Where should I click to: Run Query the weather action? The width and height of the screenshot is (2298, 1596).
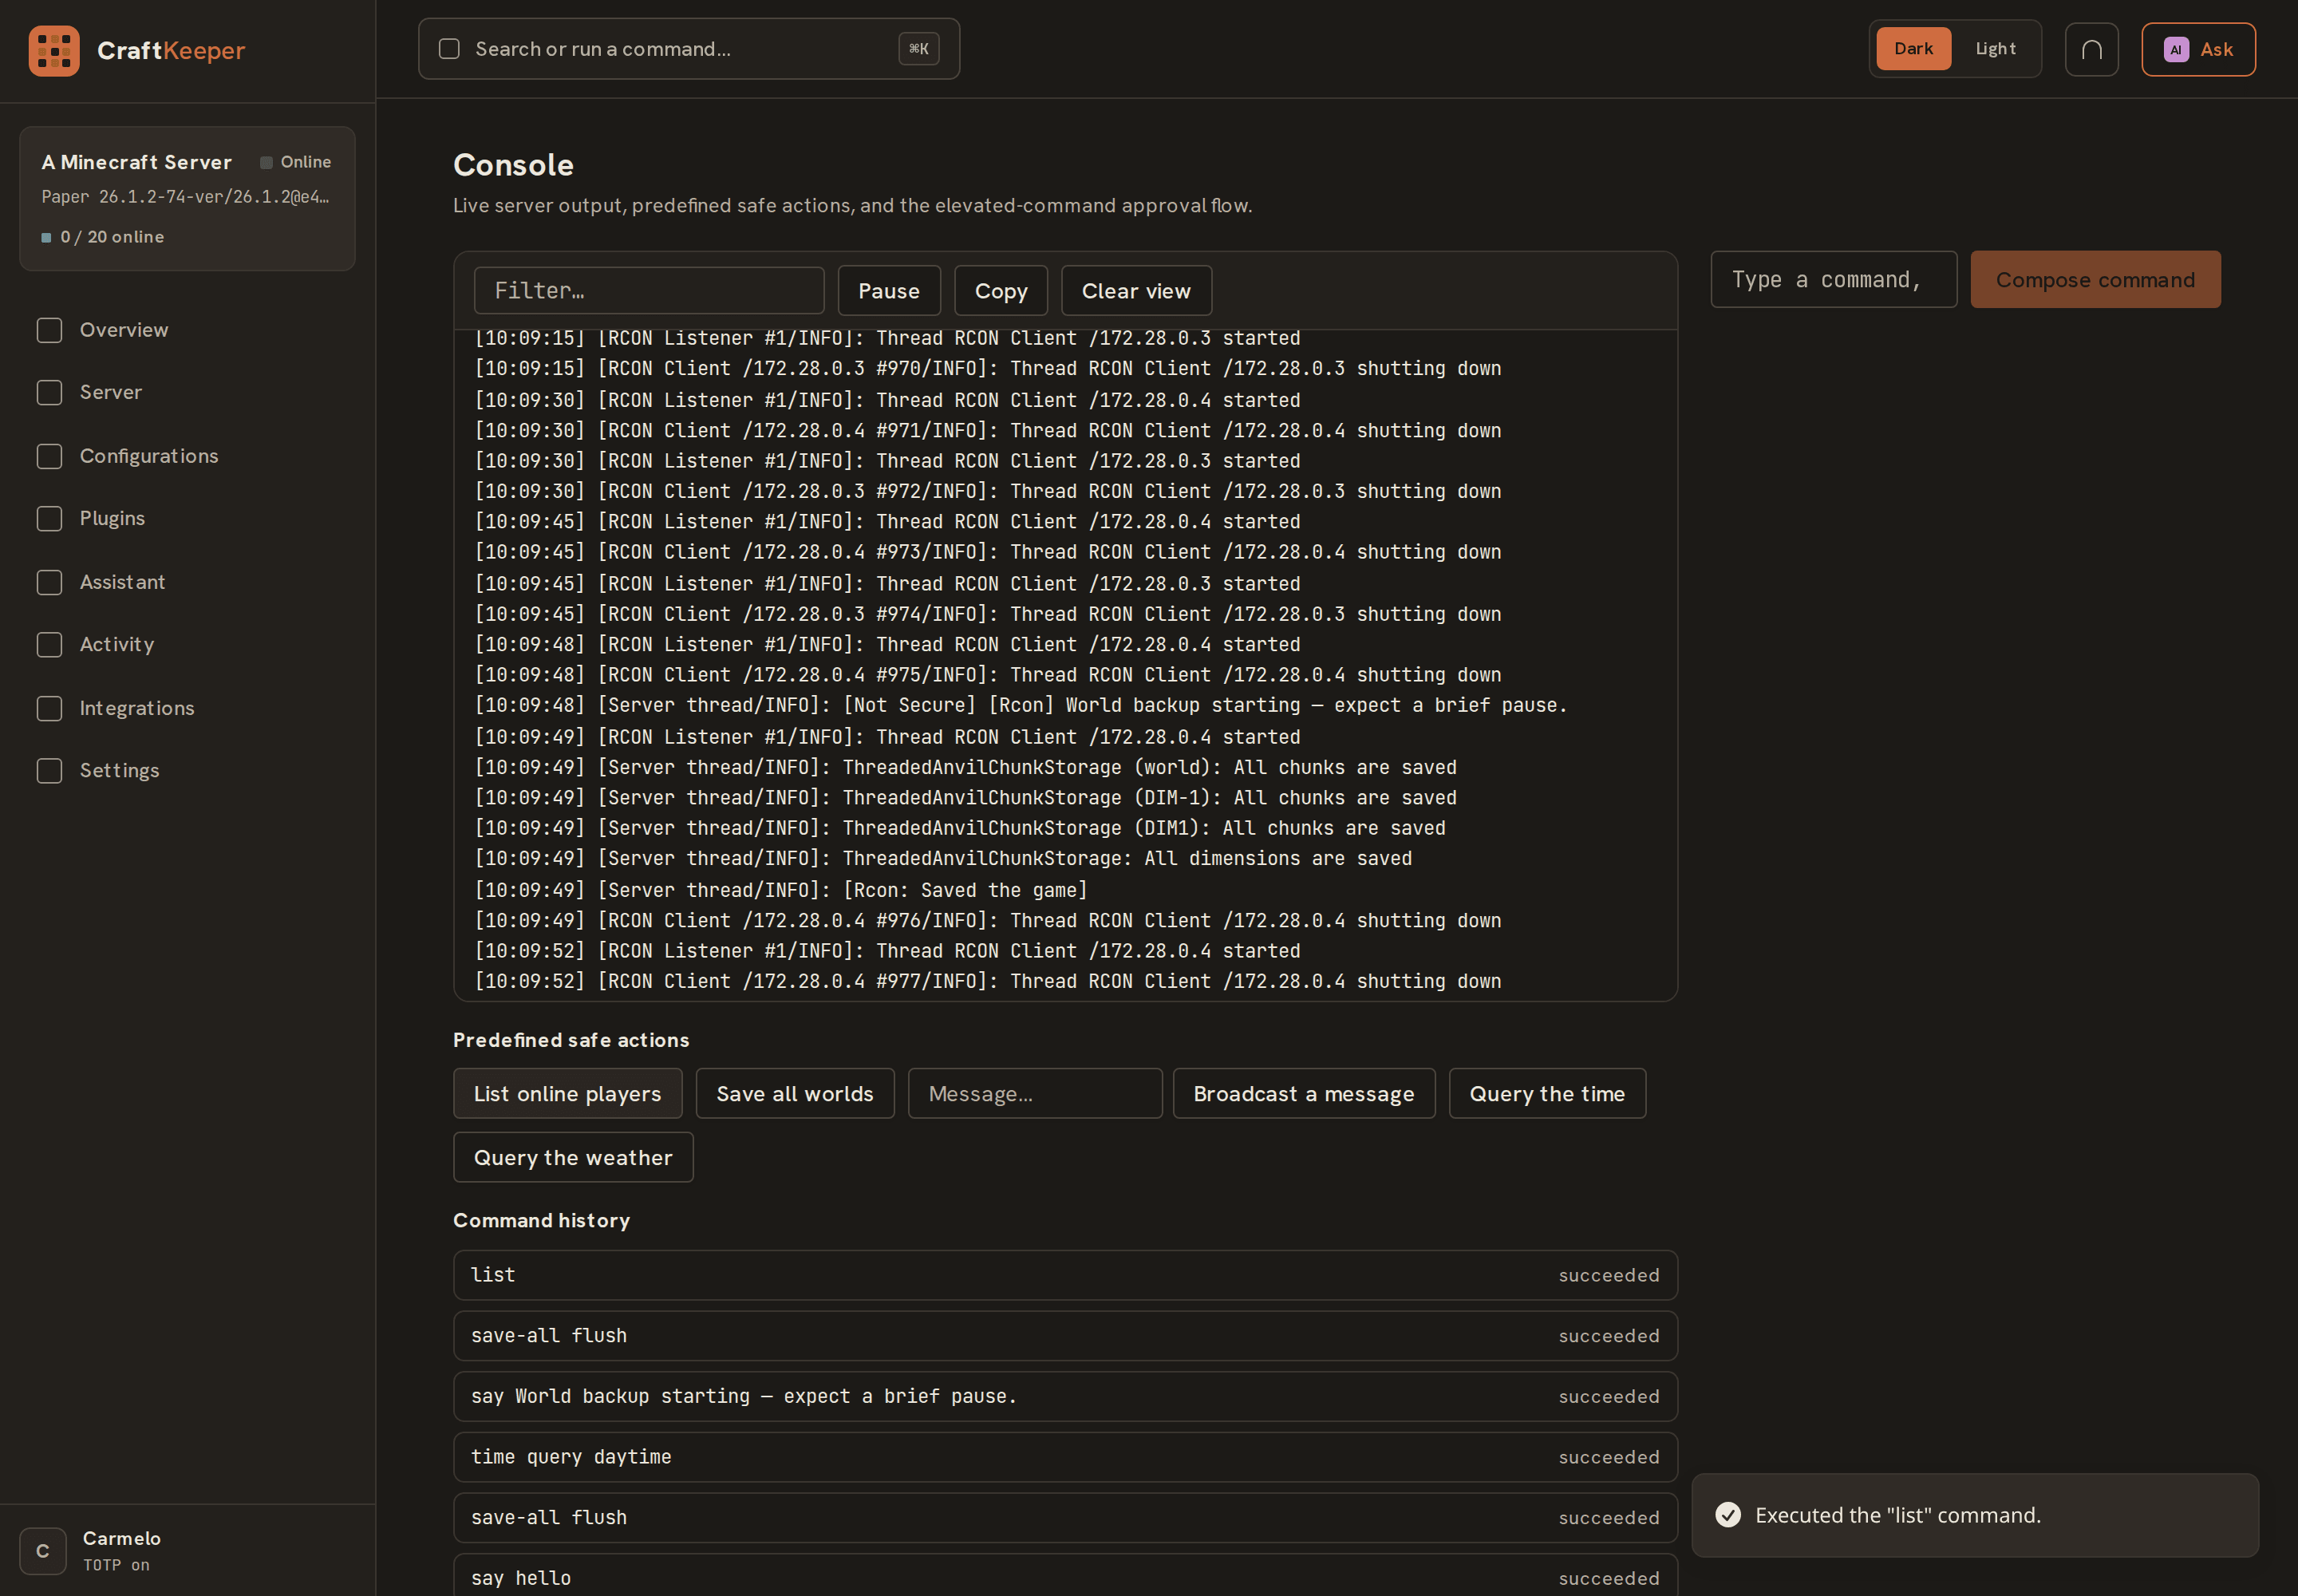[x=573, y=1158]
